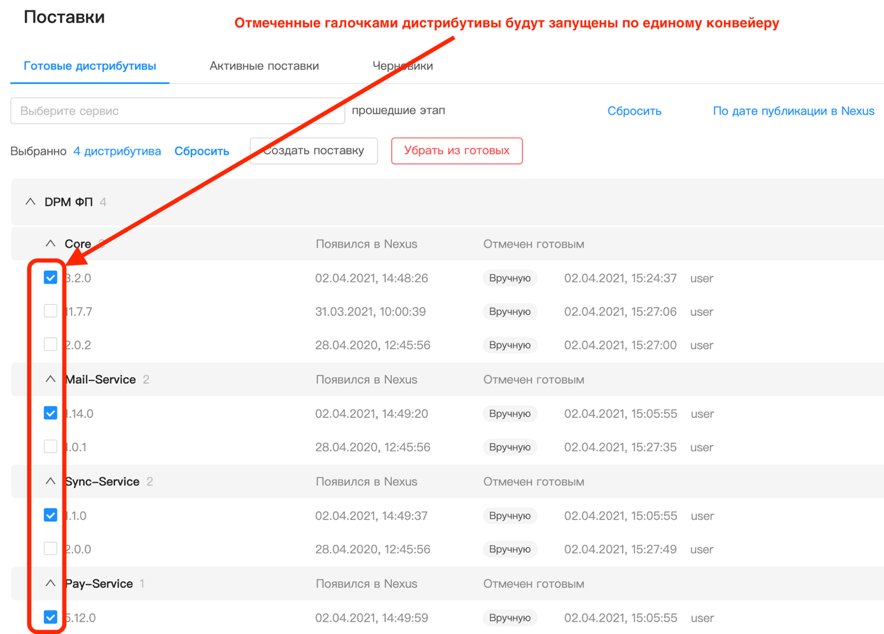Check Core distribution published 28.04.2020

click(x=50, y=345)
